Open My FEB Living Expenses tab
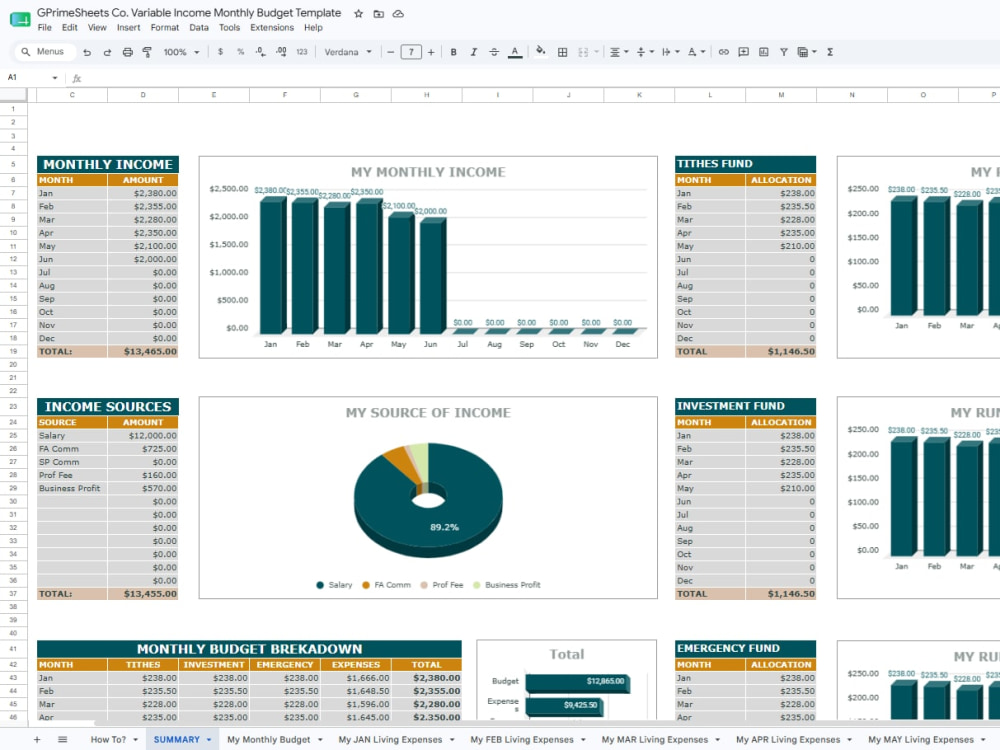The width and height of the screenshot is (1000, 750). pos(522,739)
